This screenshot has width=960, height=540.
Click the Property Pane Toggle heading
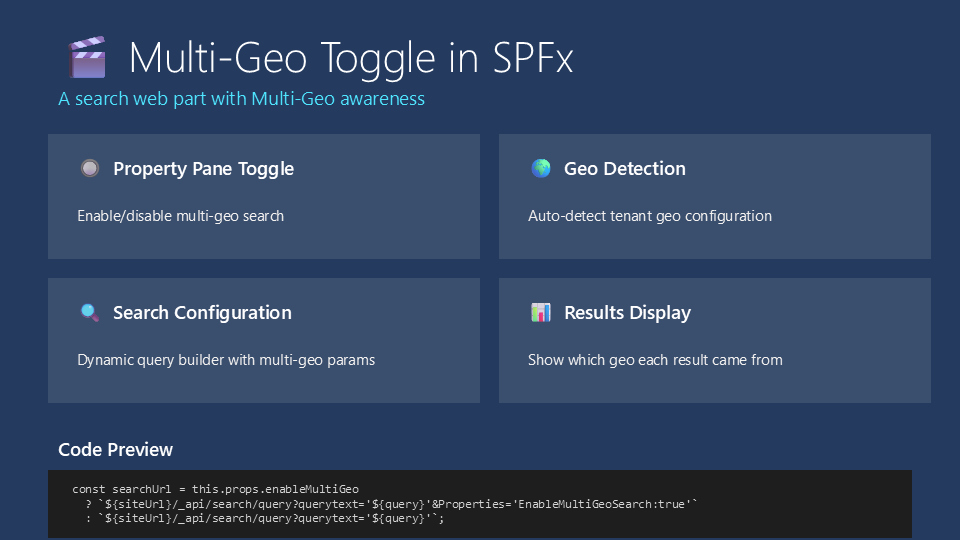pyautogui.click(x=203, y=168)
